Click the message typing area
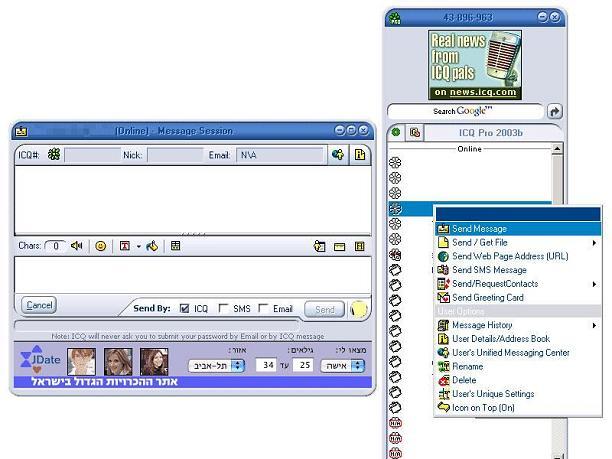The height and width of the screenshot is (459, 612). point(193,275)
